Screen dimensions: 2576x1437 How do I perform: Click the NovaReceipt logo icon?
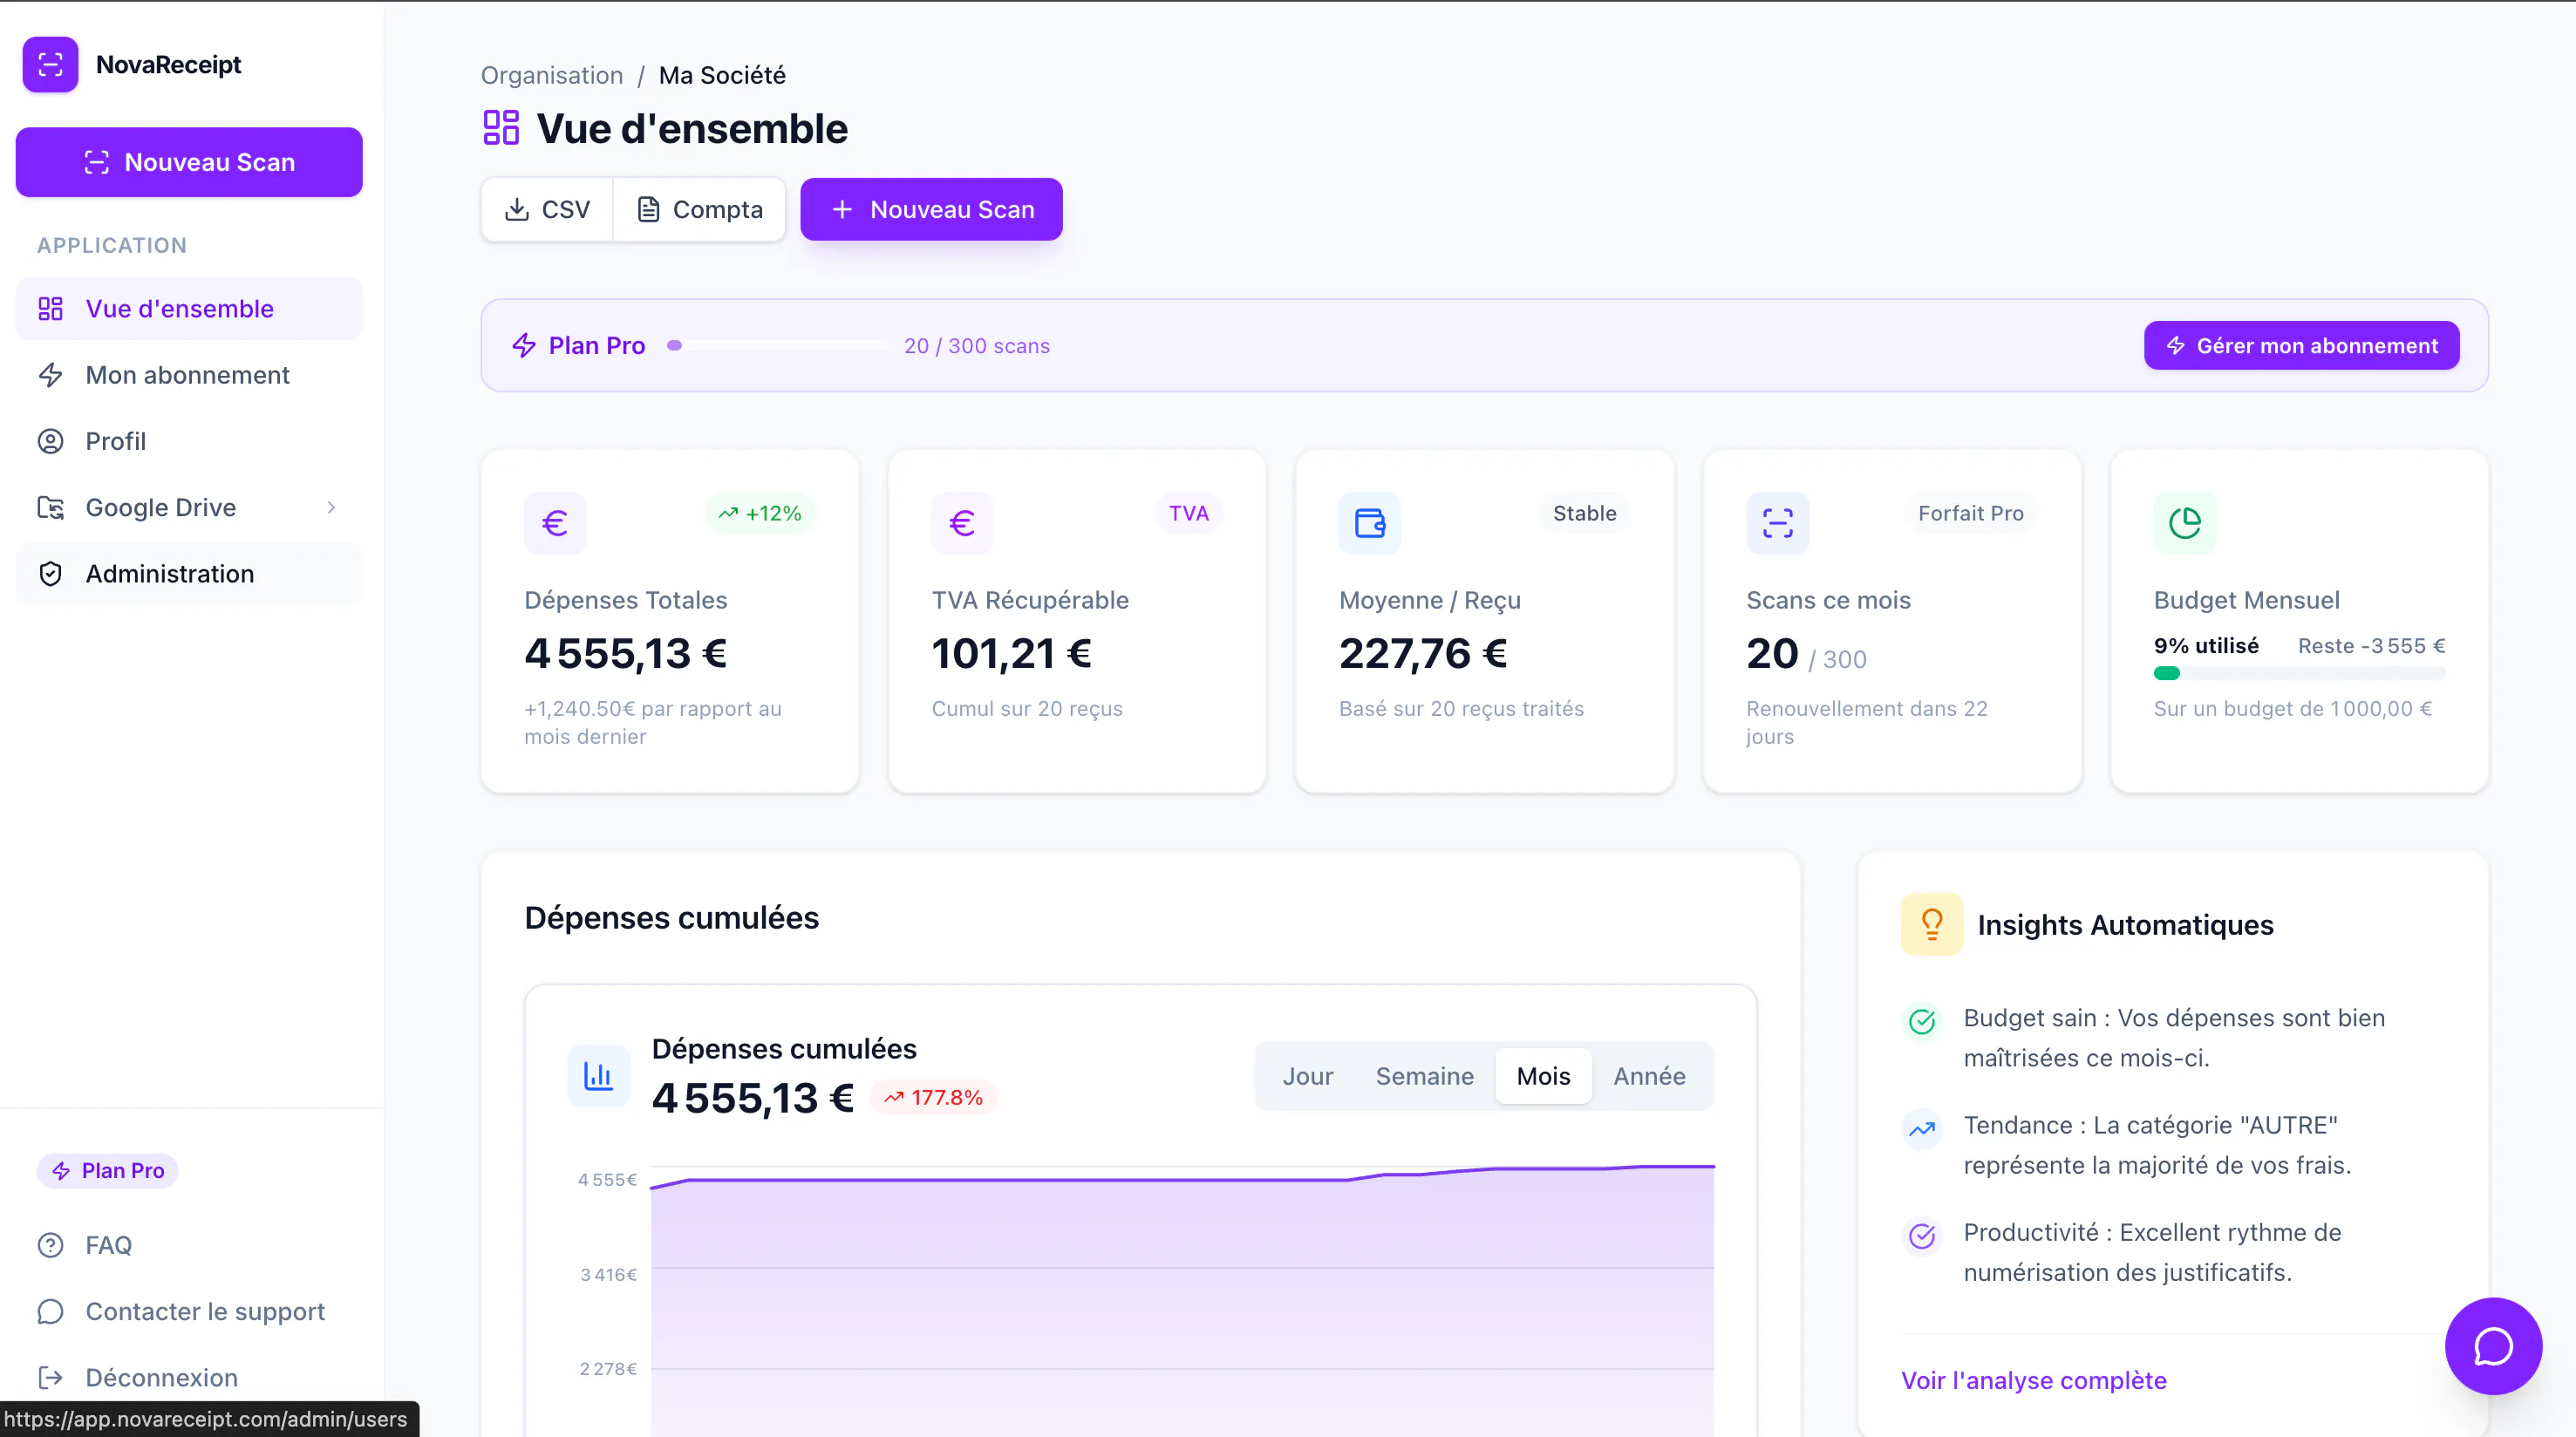(x=50, y=65)
